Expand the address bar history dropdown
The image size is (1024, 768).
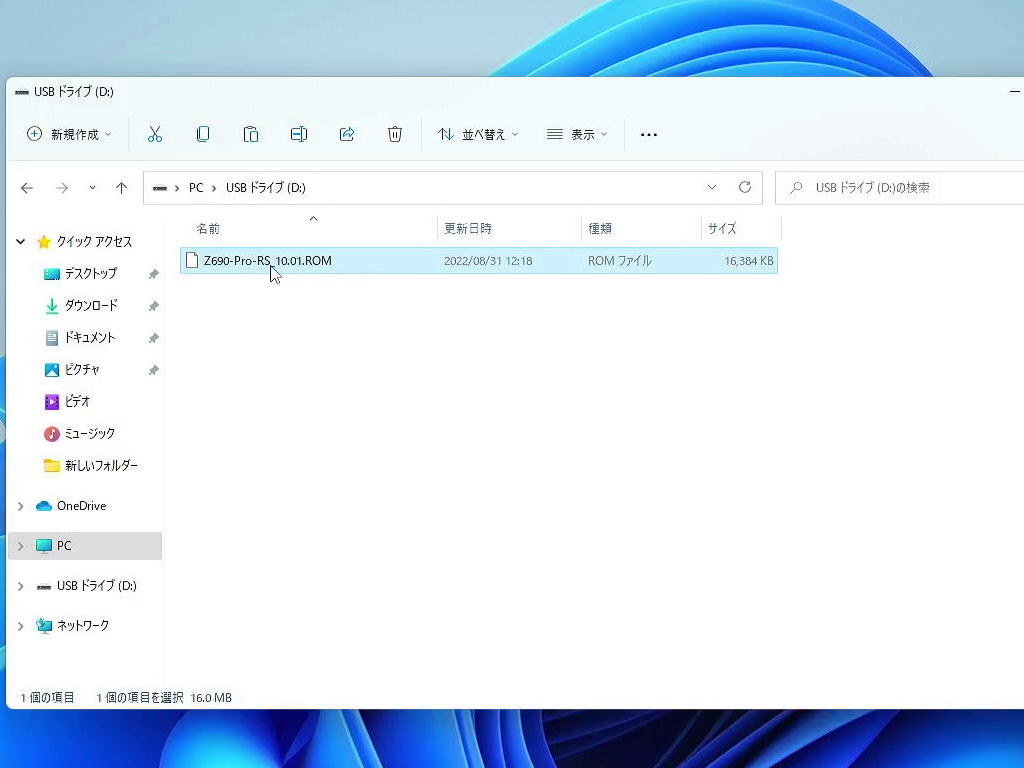pos(712,187)
